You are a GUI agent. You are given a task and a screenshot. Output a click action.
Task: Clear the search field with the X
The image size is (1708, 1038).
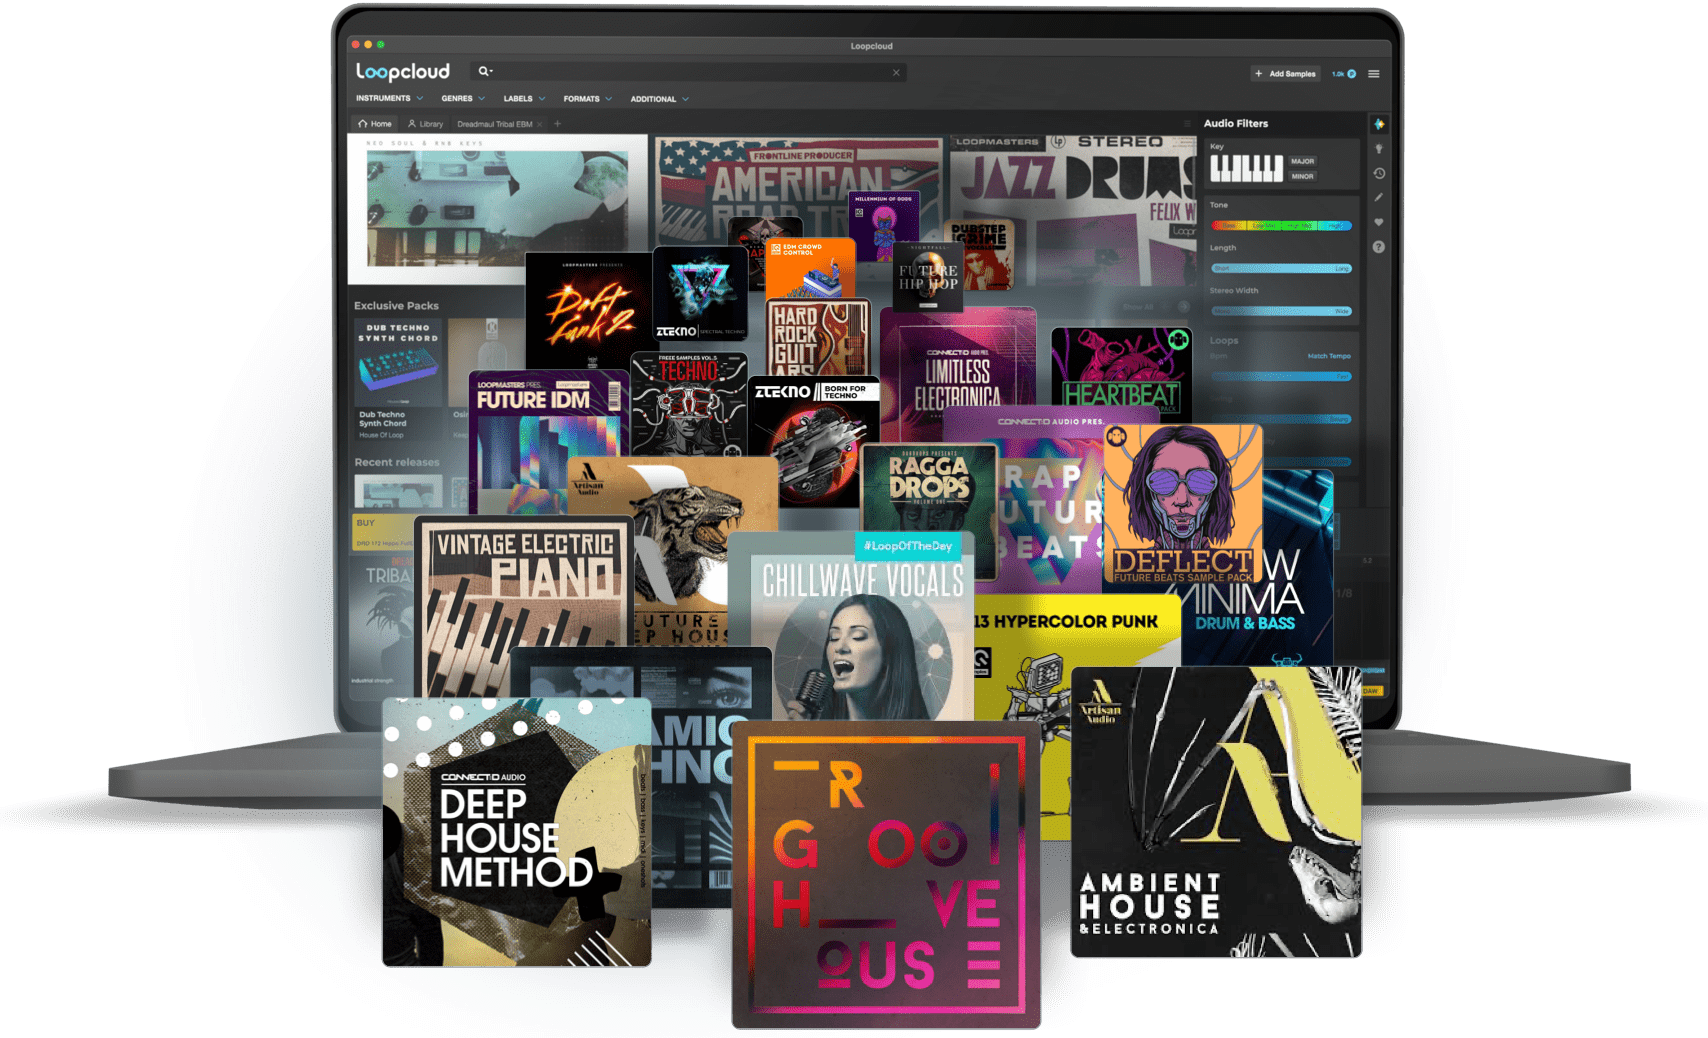pyautogui.click(x=896, y=72)
